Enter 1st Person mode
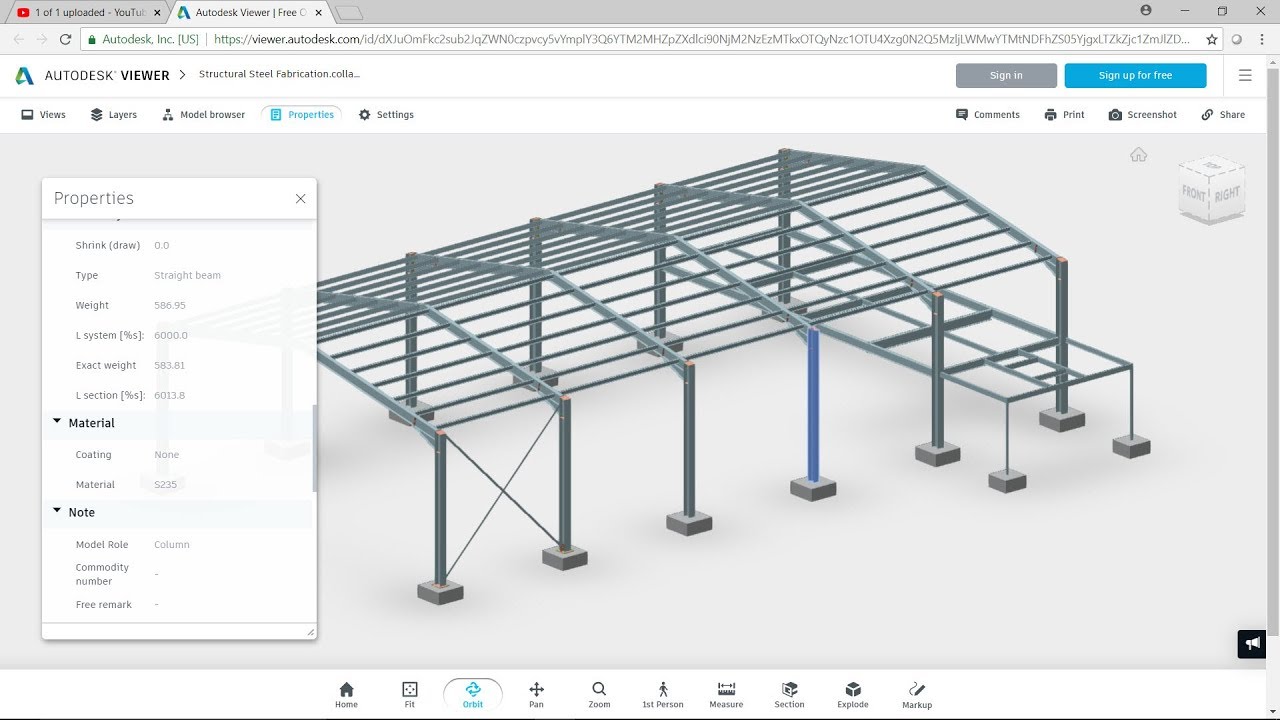The image size is (1280, 720). point(662,692)
